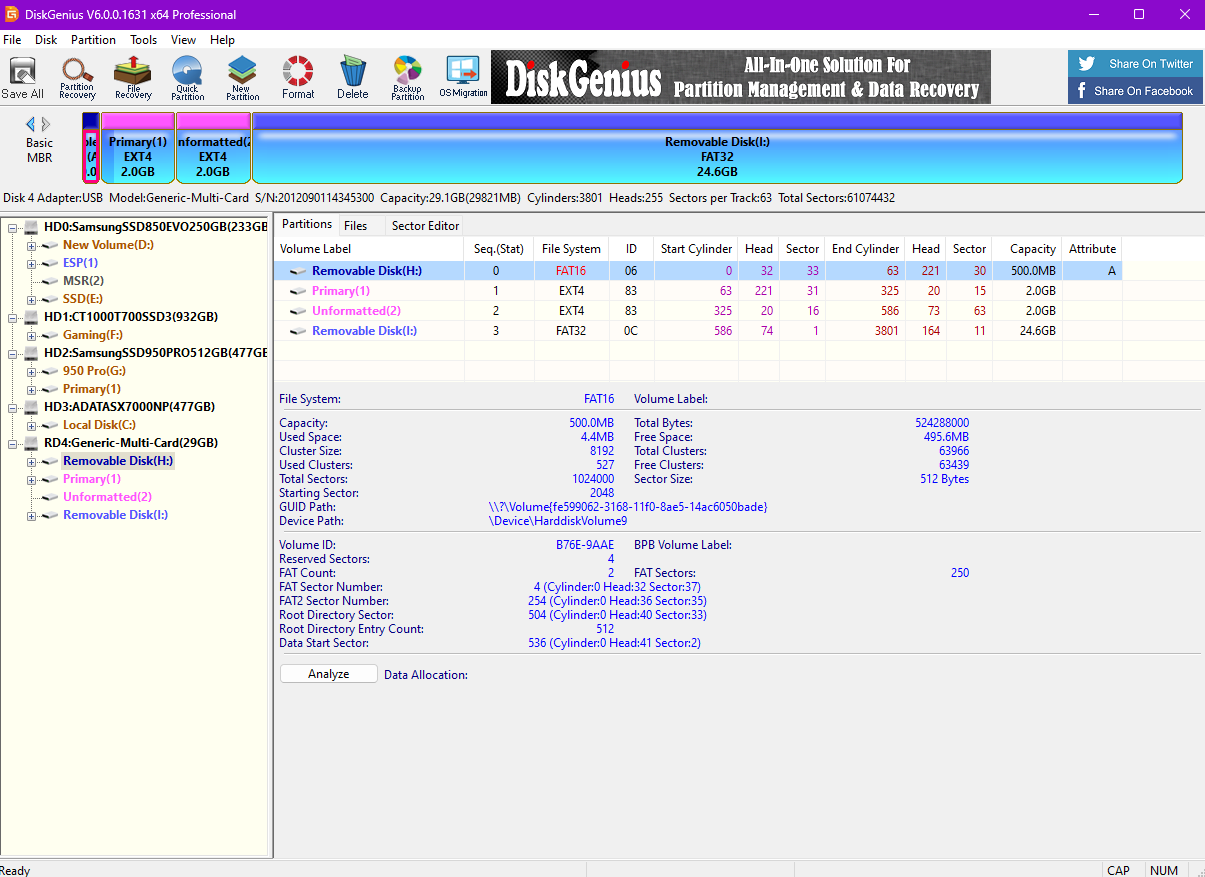1205x877 pixels.
Task: Click the Save All icon
Action: pyautogui.click(x=22, y=77)
